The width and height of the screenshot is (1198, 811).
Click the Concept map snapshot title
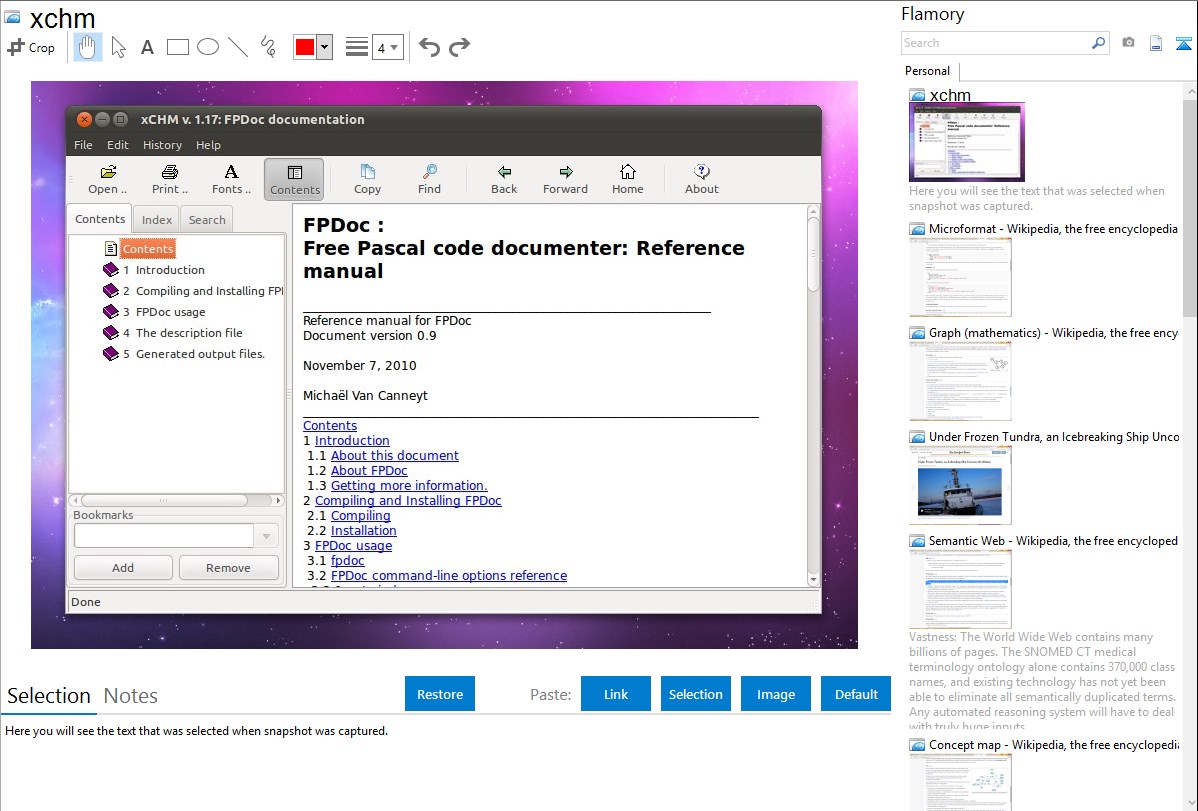coord(1054,745)
